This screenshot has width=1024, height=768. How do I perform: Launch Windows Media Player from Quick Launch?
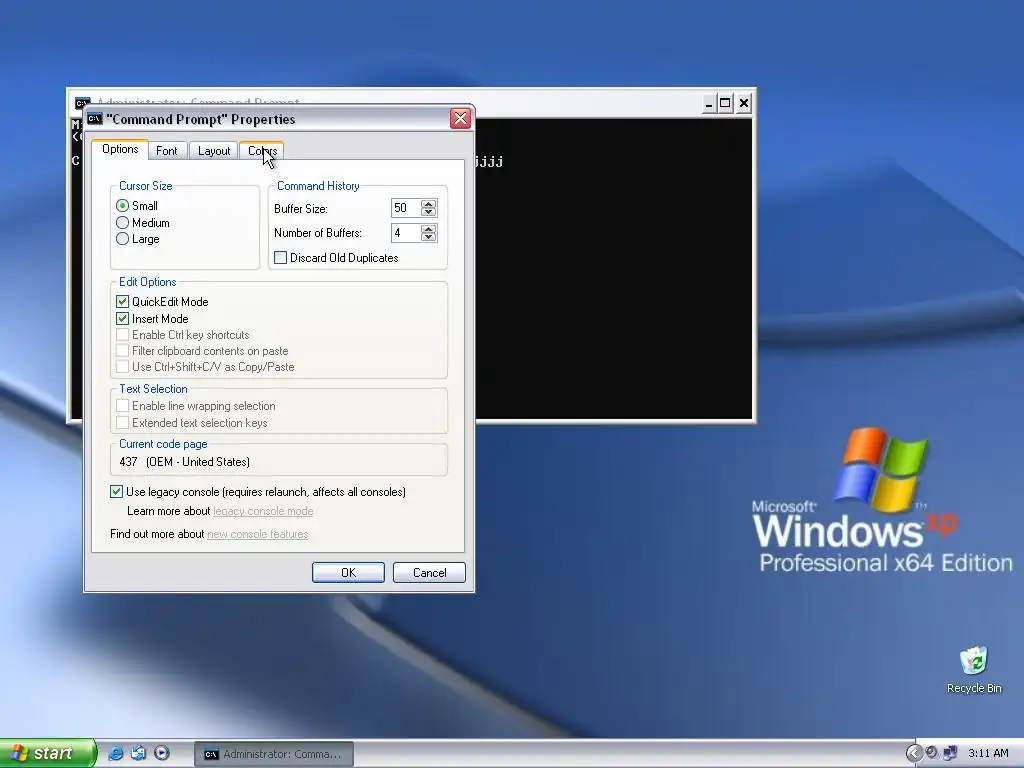[x=161, y=754]
